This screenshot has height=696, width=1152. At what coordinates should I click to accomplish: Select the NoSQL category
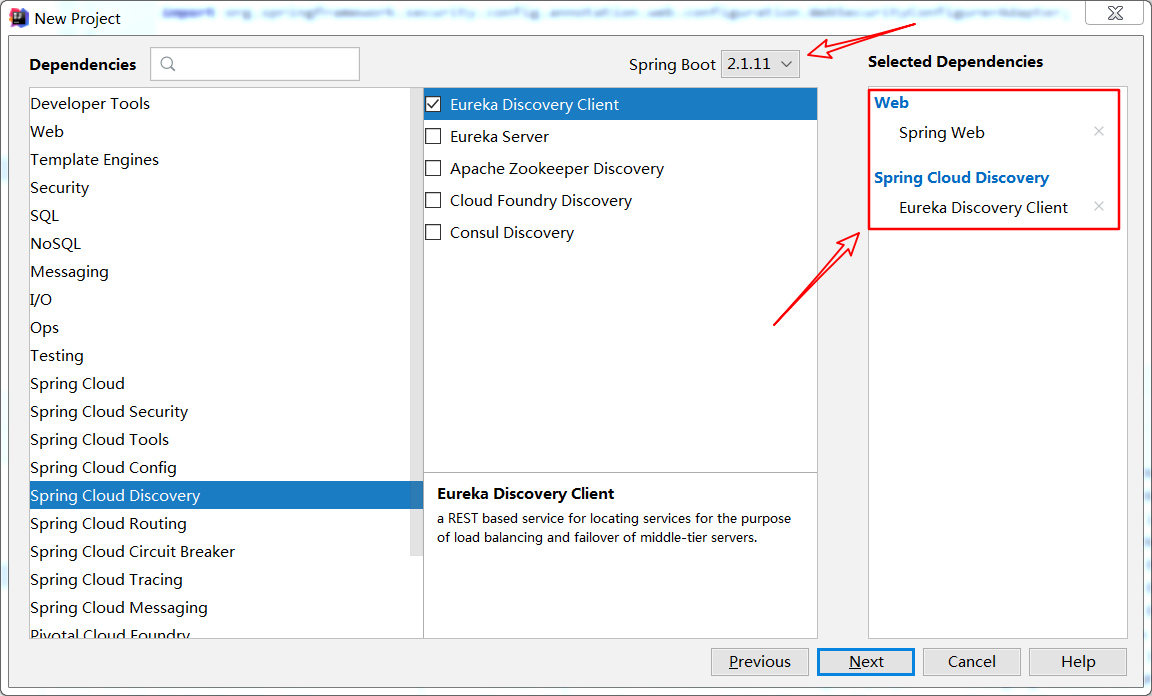tap(220, 243)
